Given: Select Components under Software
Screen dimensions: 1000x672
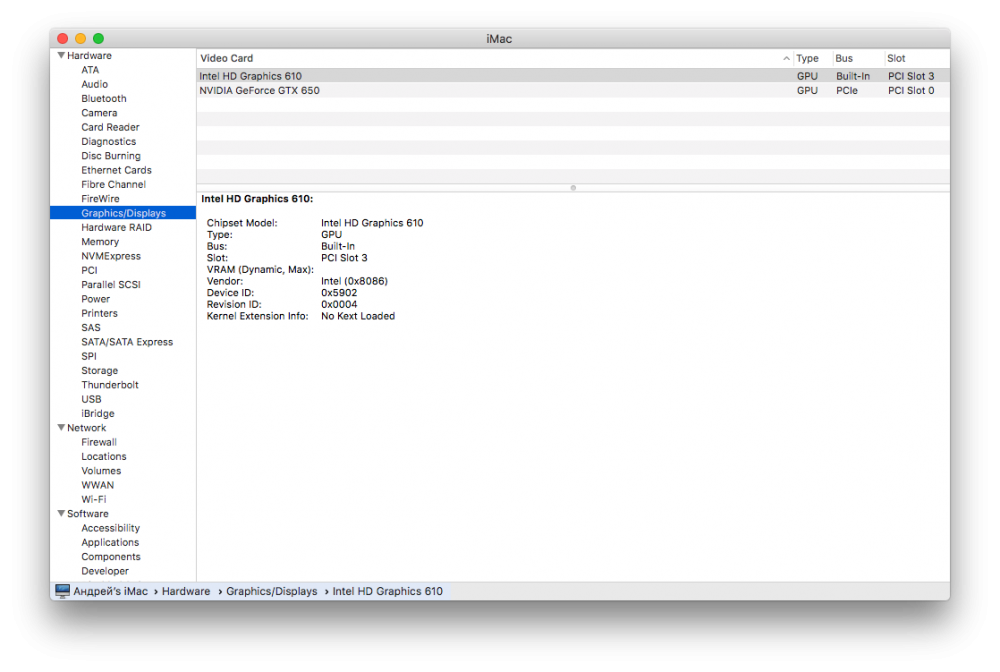Looking at the screenshot, I should point(111,557).
